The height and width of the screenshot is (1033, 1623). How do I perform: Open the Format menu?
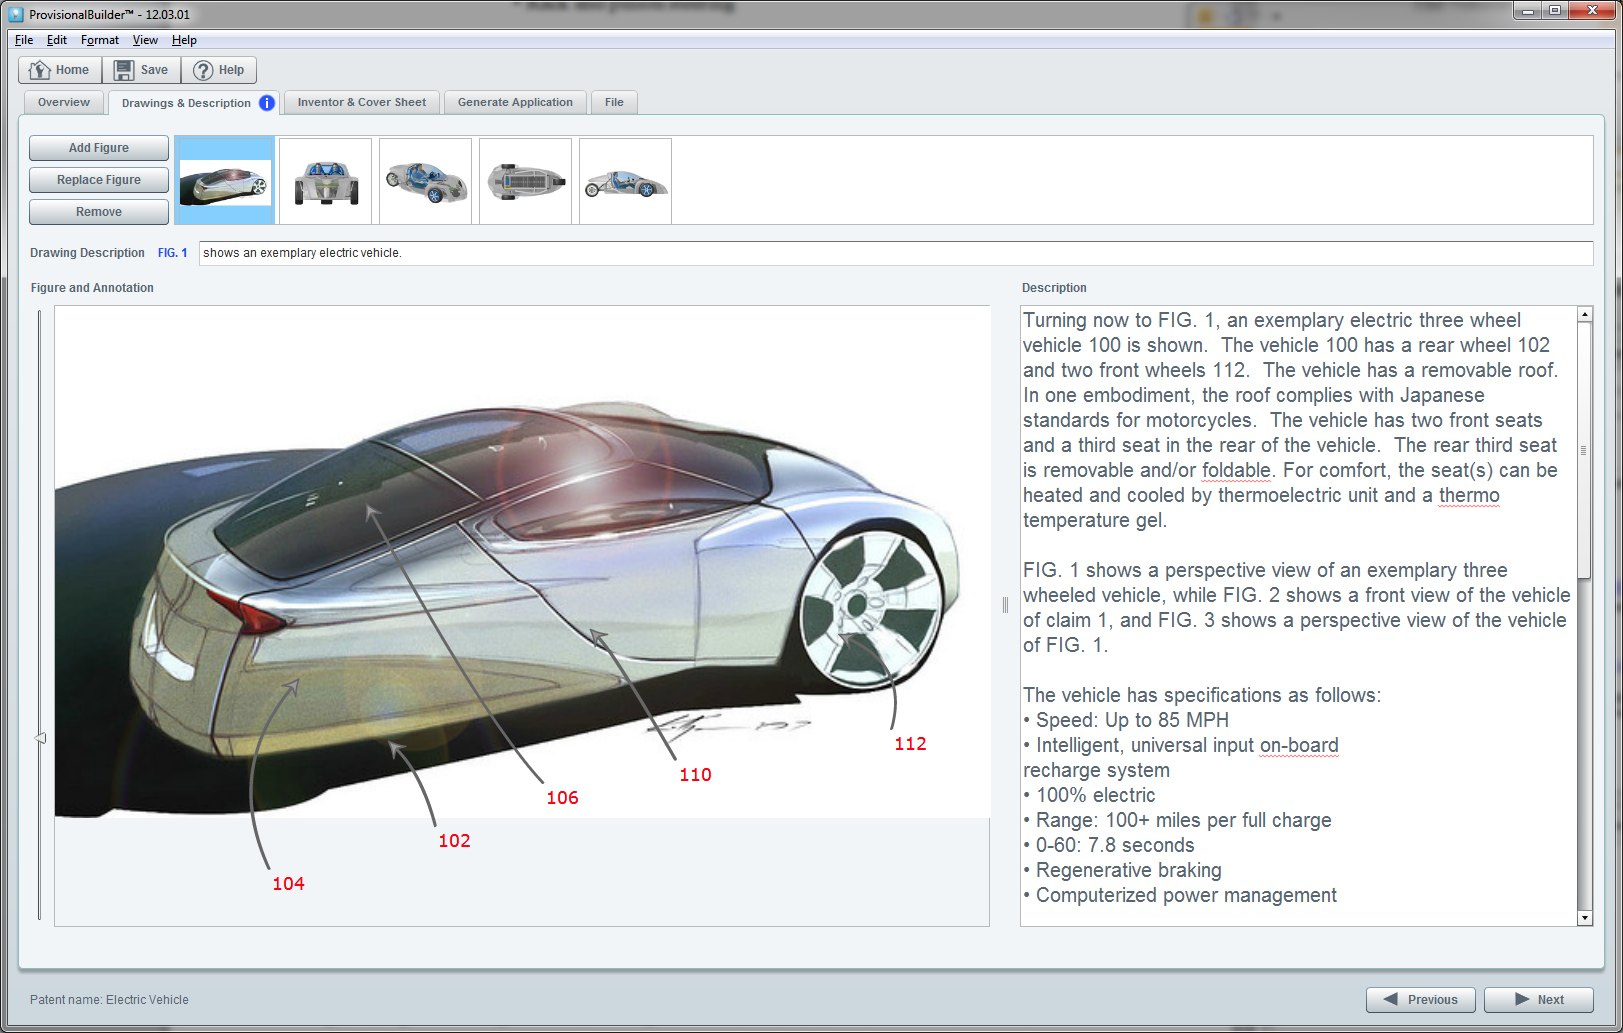click(99, 40)
